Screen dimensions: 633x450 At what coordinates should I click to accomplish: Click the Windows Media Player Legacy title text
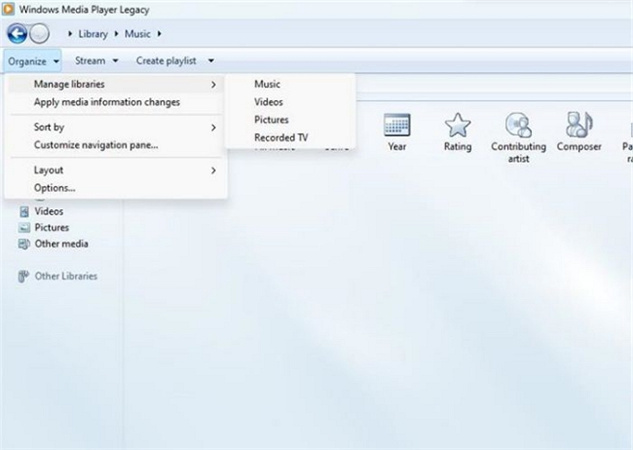tap(84, 10)
